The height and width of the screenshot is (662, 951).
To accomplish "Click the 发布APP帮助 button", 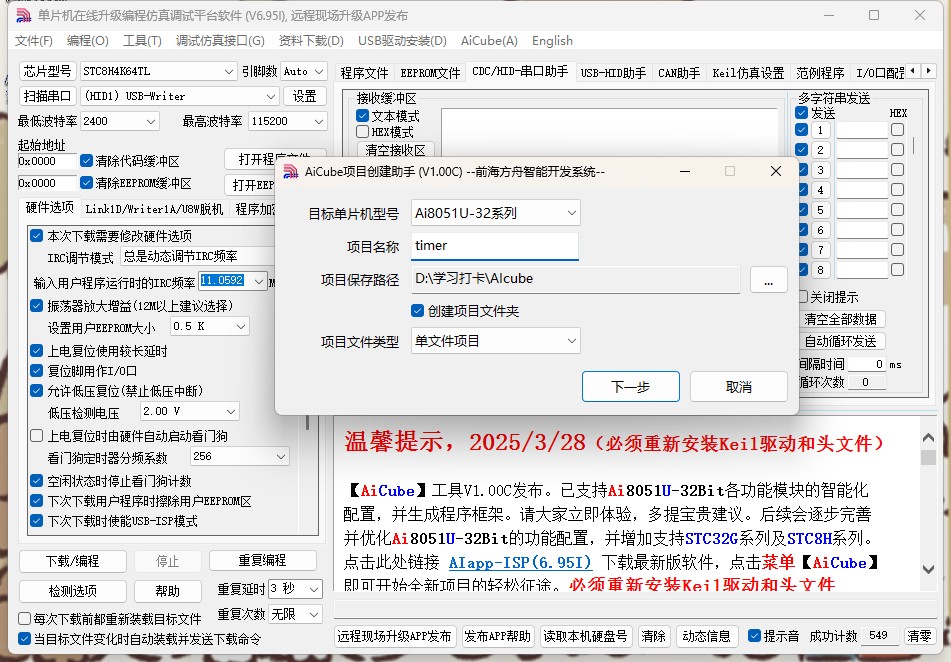I will pyautogui.click(x=497, y=636).
